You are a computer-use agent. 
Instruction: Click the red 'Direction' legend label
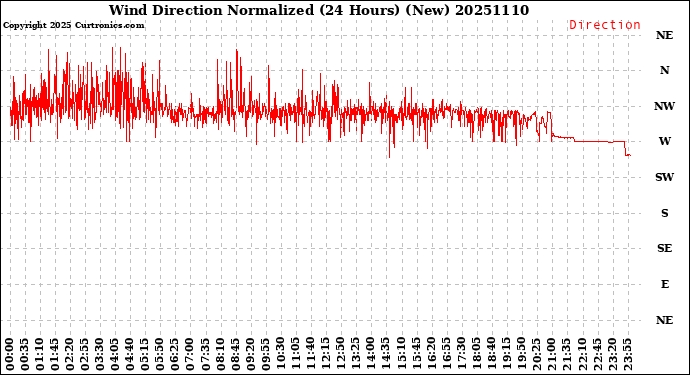605,25
